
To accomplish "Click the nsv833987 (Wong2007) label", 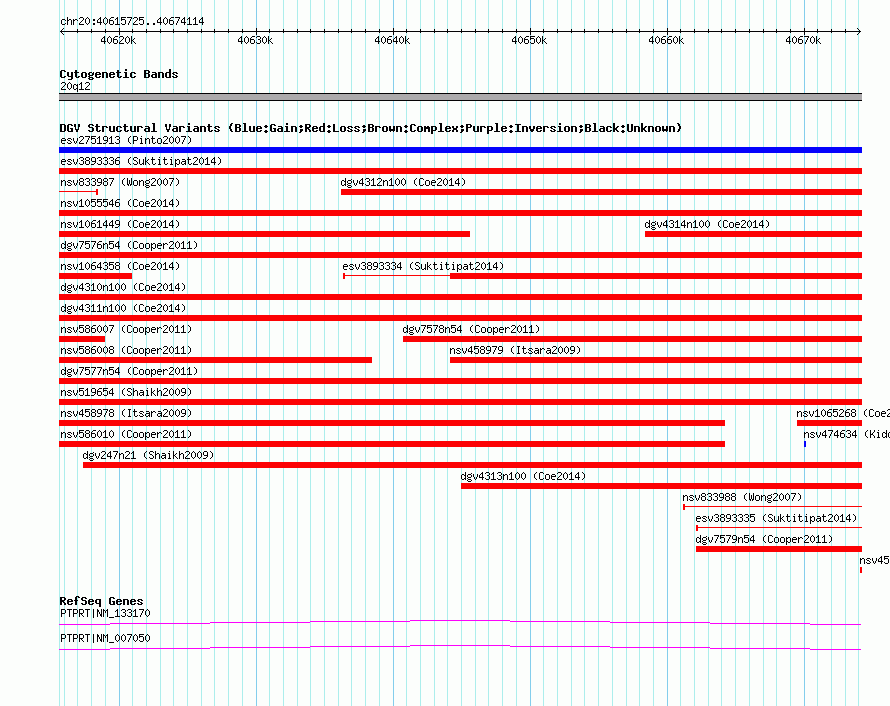I will click(x=120, y=182).
